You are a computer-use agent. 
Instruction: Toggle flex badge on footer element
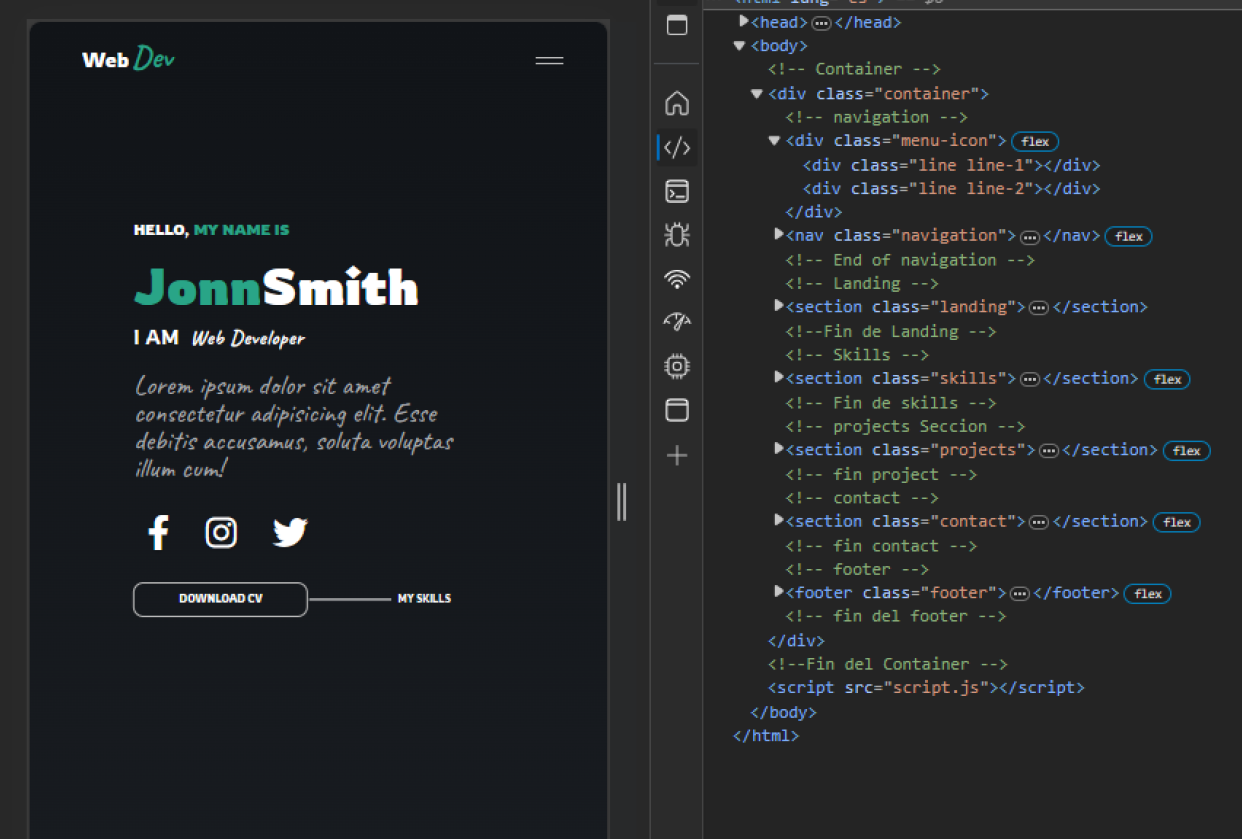(x=1148, y=594)
